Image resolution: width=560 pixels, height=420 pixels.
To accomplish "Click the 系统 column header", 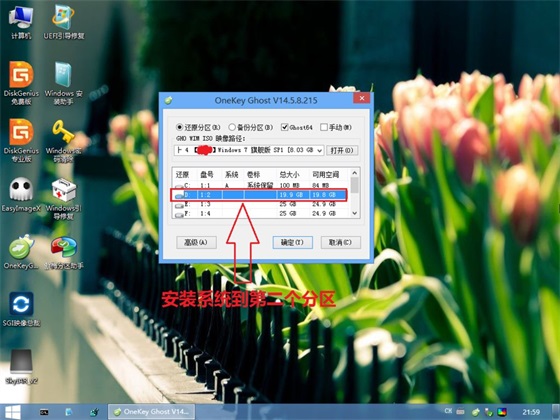I will [x=231, y=175].
